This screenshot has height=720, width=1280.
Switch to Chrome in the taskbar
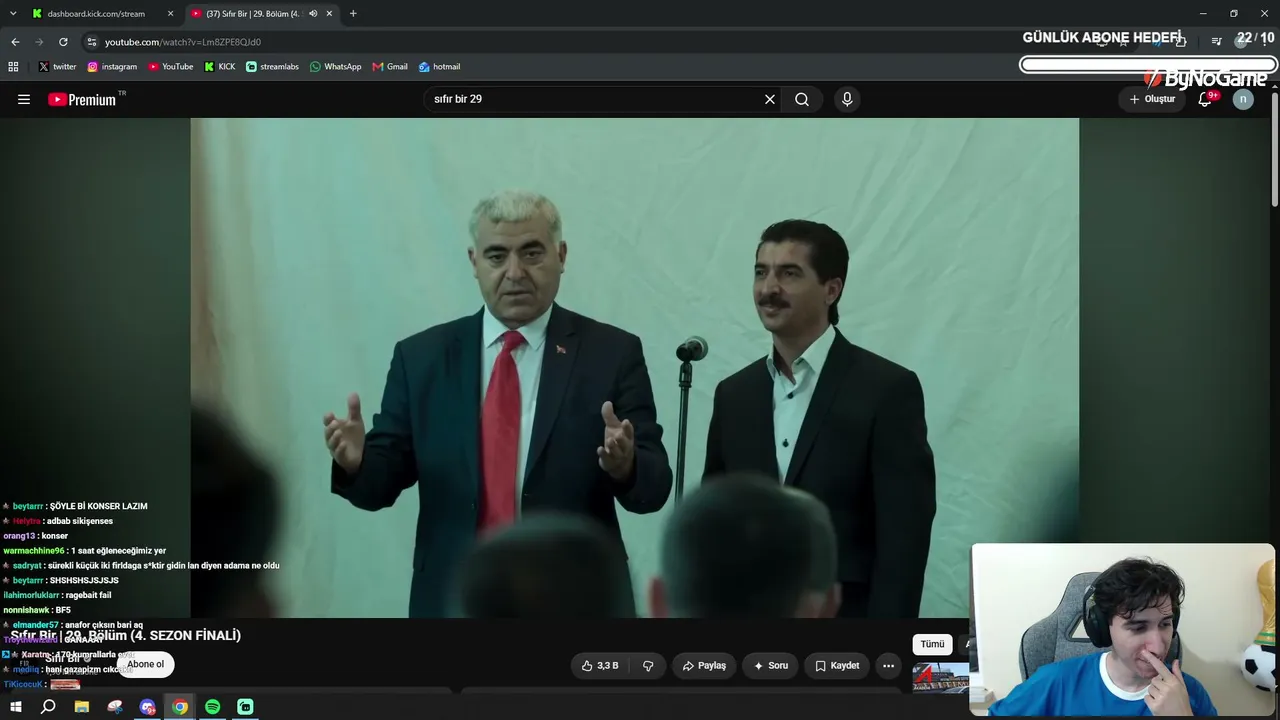tap(180, 707)
